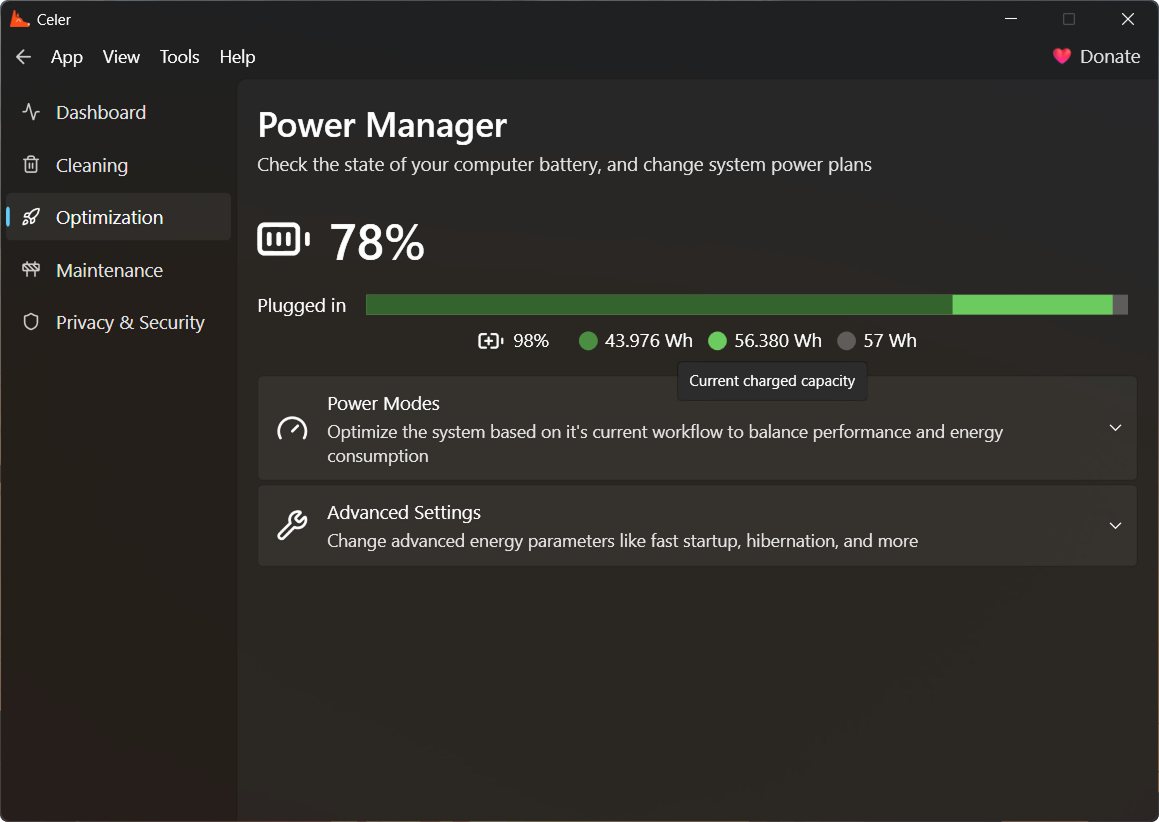Click the Privacy & Security shield icon
Image resolution: width=1159 pixels, height=822 pixels.
coord(31,322)
